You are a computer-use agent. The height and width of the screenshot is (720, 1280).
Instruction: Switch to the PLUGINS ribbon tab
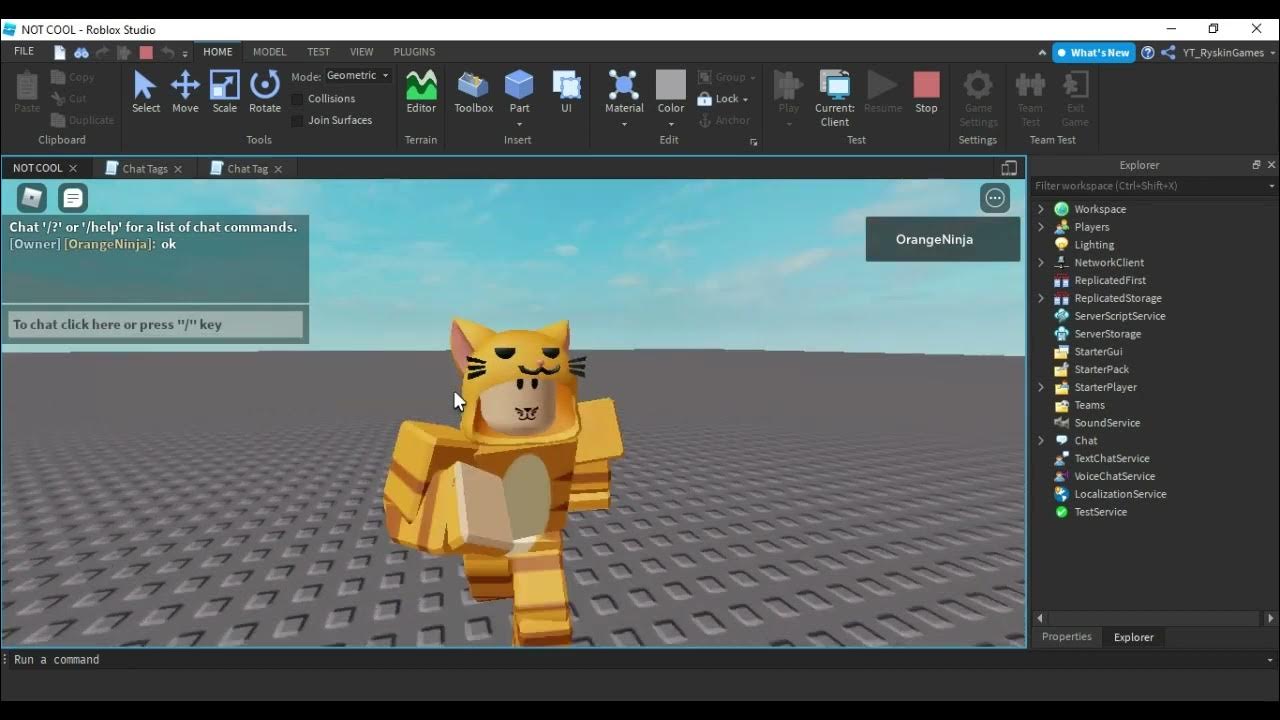click(414, 52)
